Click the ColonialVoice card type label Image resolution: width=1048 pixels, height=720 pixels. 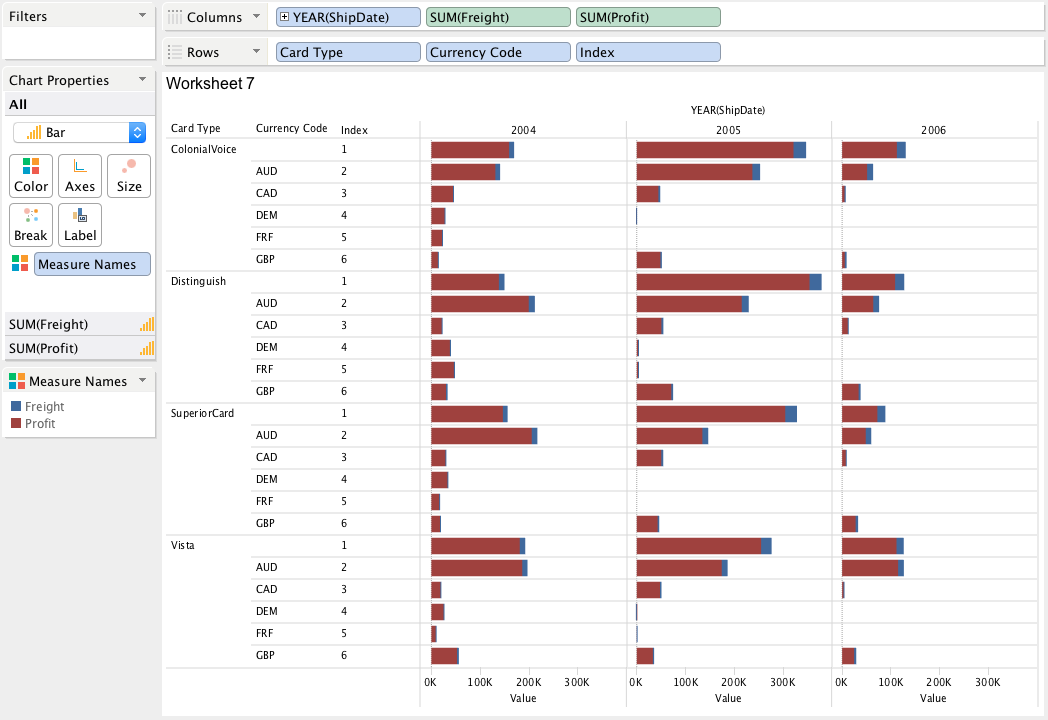point(203,149)
